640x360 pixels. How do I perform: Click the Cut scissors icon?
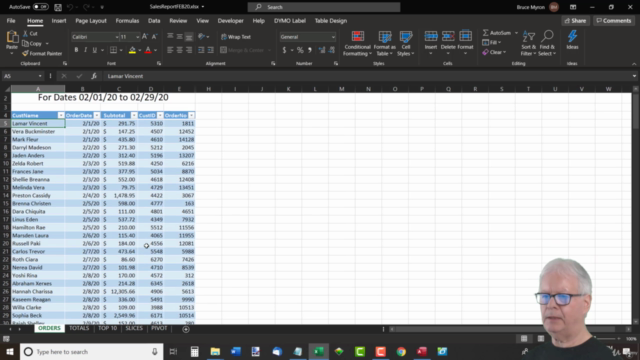[x=26, y=33]
